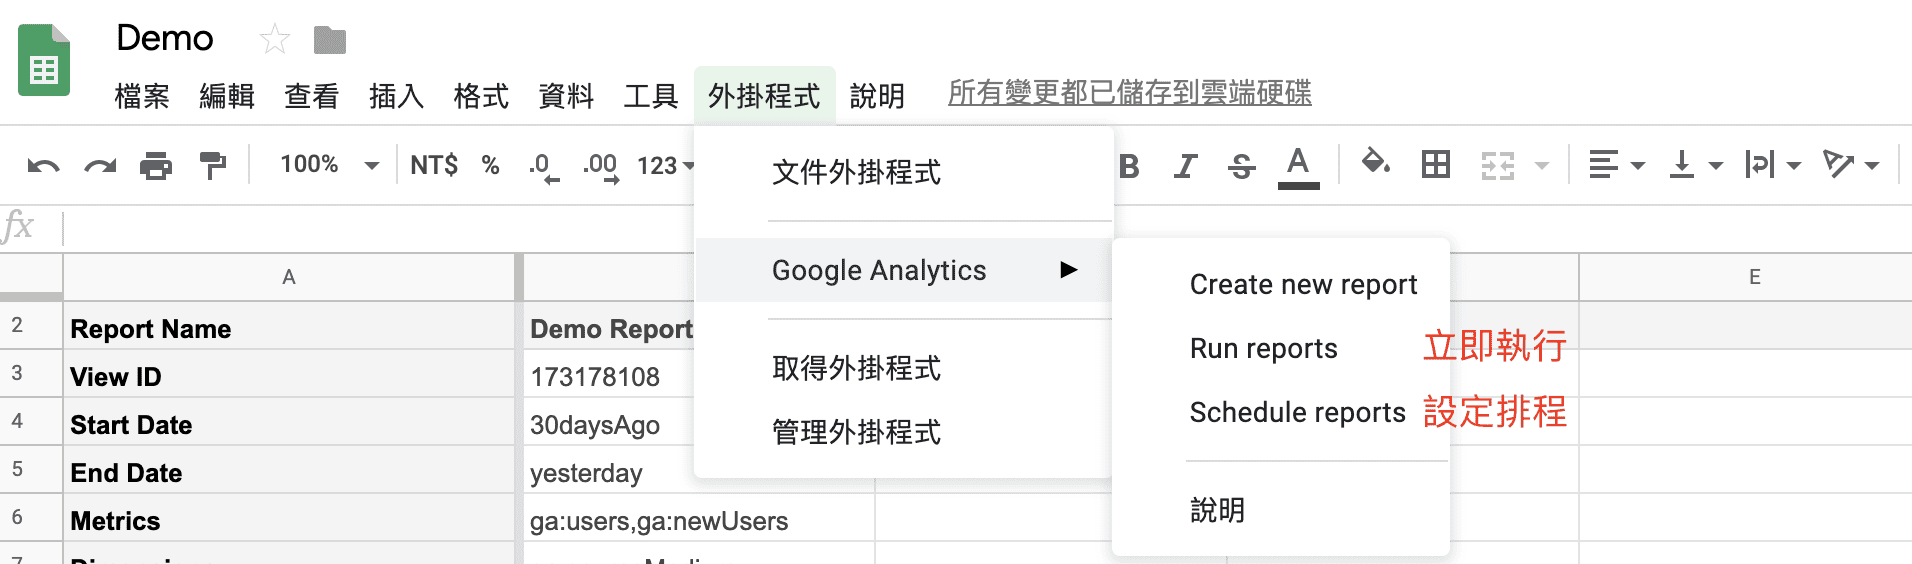Image resolution: width=1912 pixels, height=564 pixels.
Task: Star the Demo spreadsheet
Action: (274, 40)
